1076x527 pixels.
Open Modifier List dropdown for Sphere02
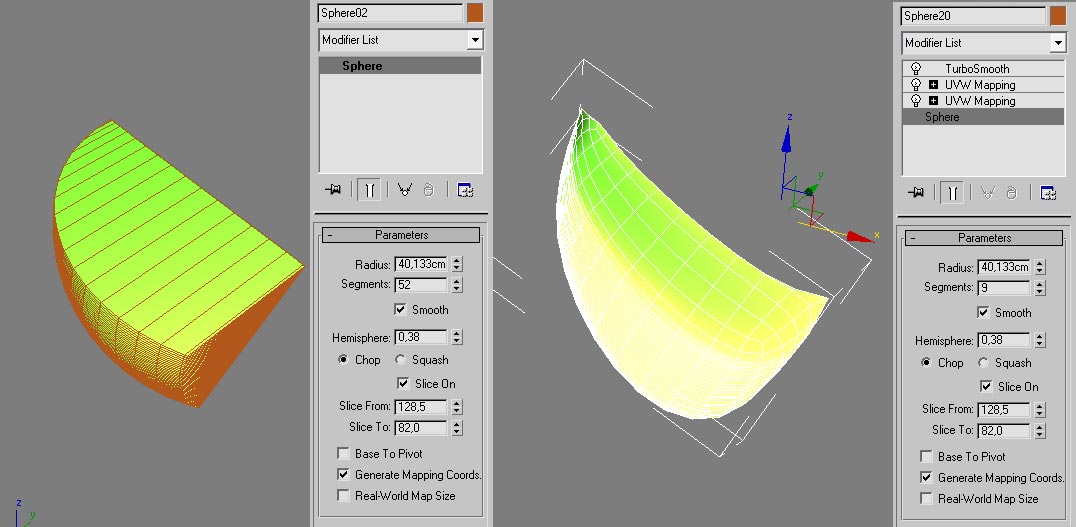(475, 40)
